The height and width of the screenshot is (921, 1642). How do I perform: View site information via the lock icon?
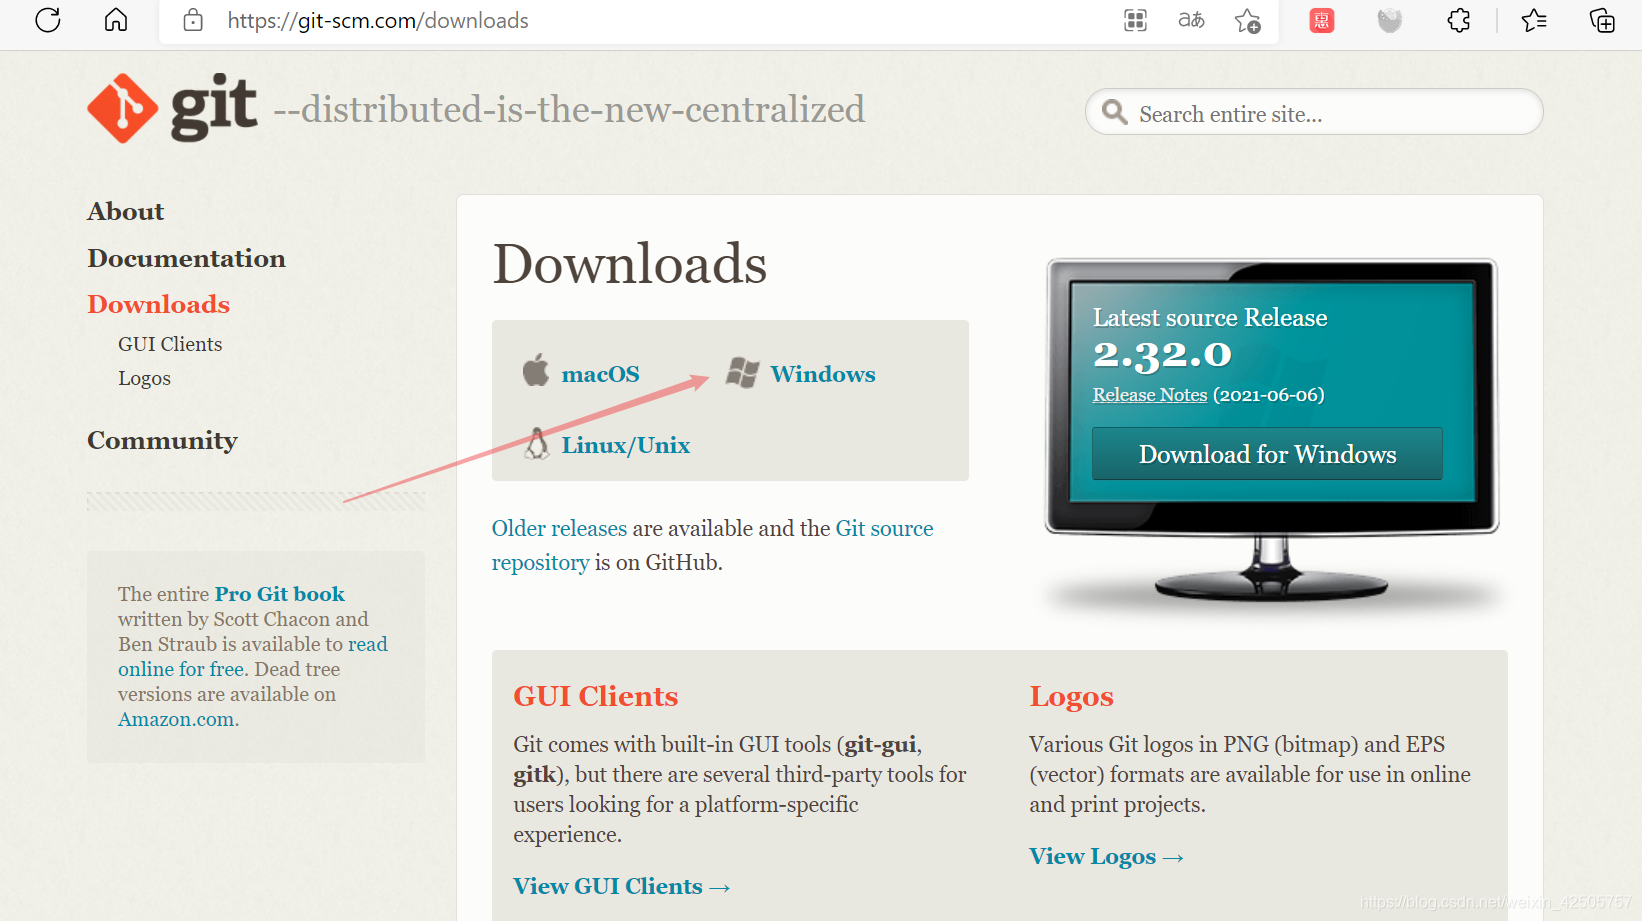(x=193, y=20)
